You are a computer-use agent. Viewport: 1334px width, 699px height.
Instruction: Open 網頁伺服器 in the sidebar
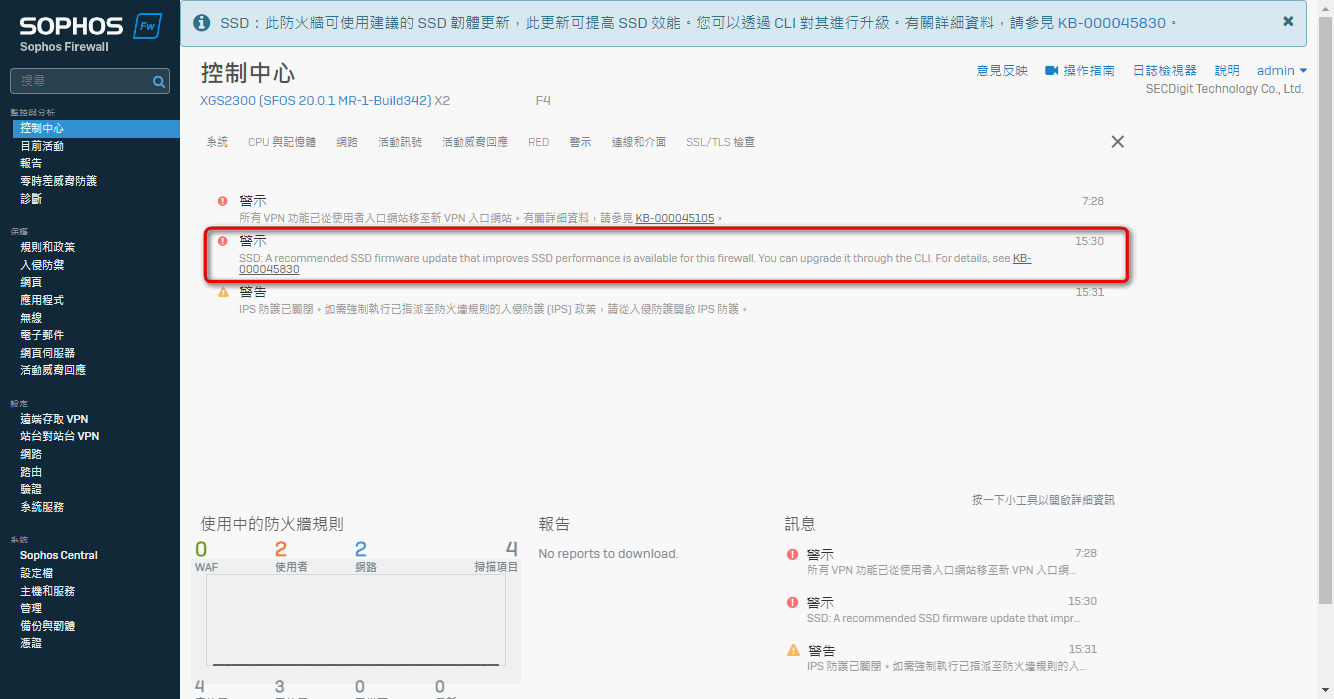(x=48, y=353)
